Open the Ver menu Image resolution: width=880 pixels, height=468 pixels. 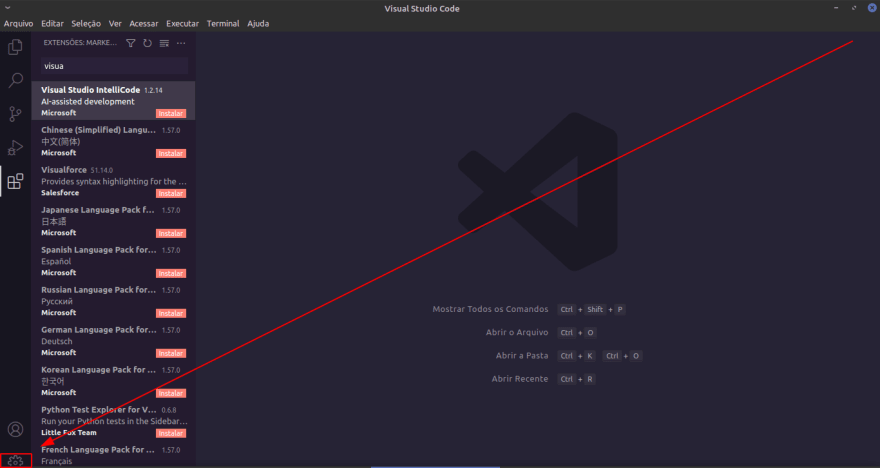pos(115,24)
